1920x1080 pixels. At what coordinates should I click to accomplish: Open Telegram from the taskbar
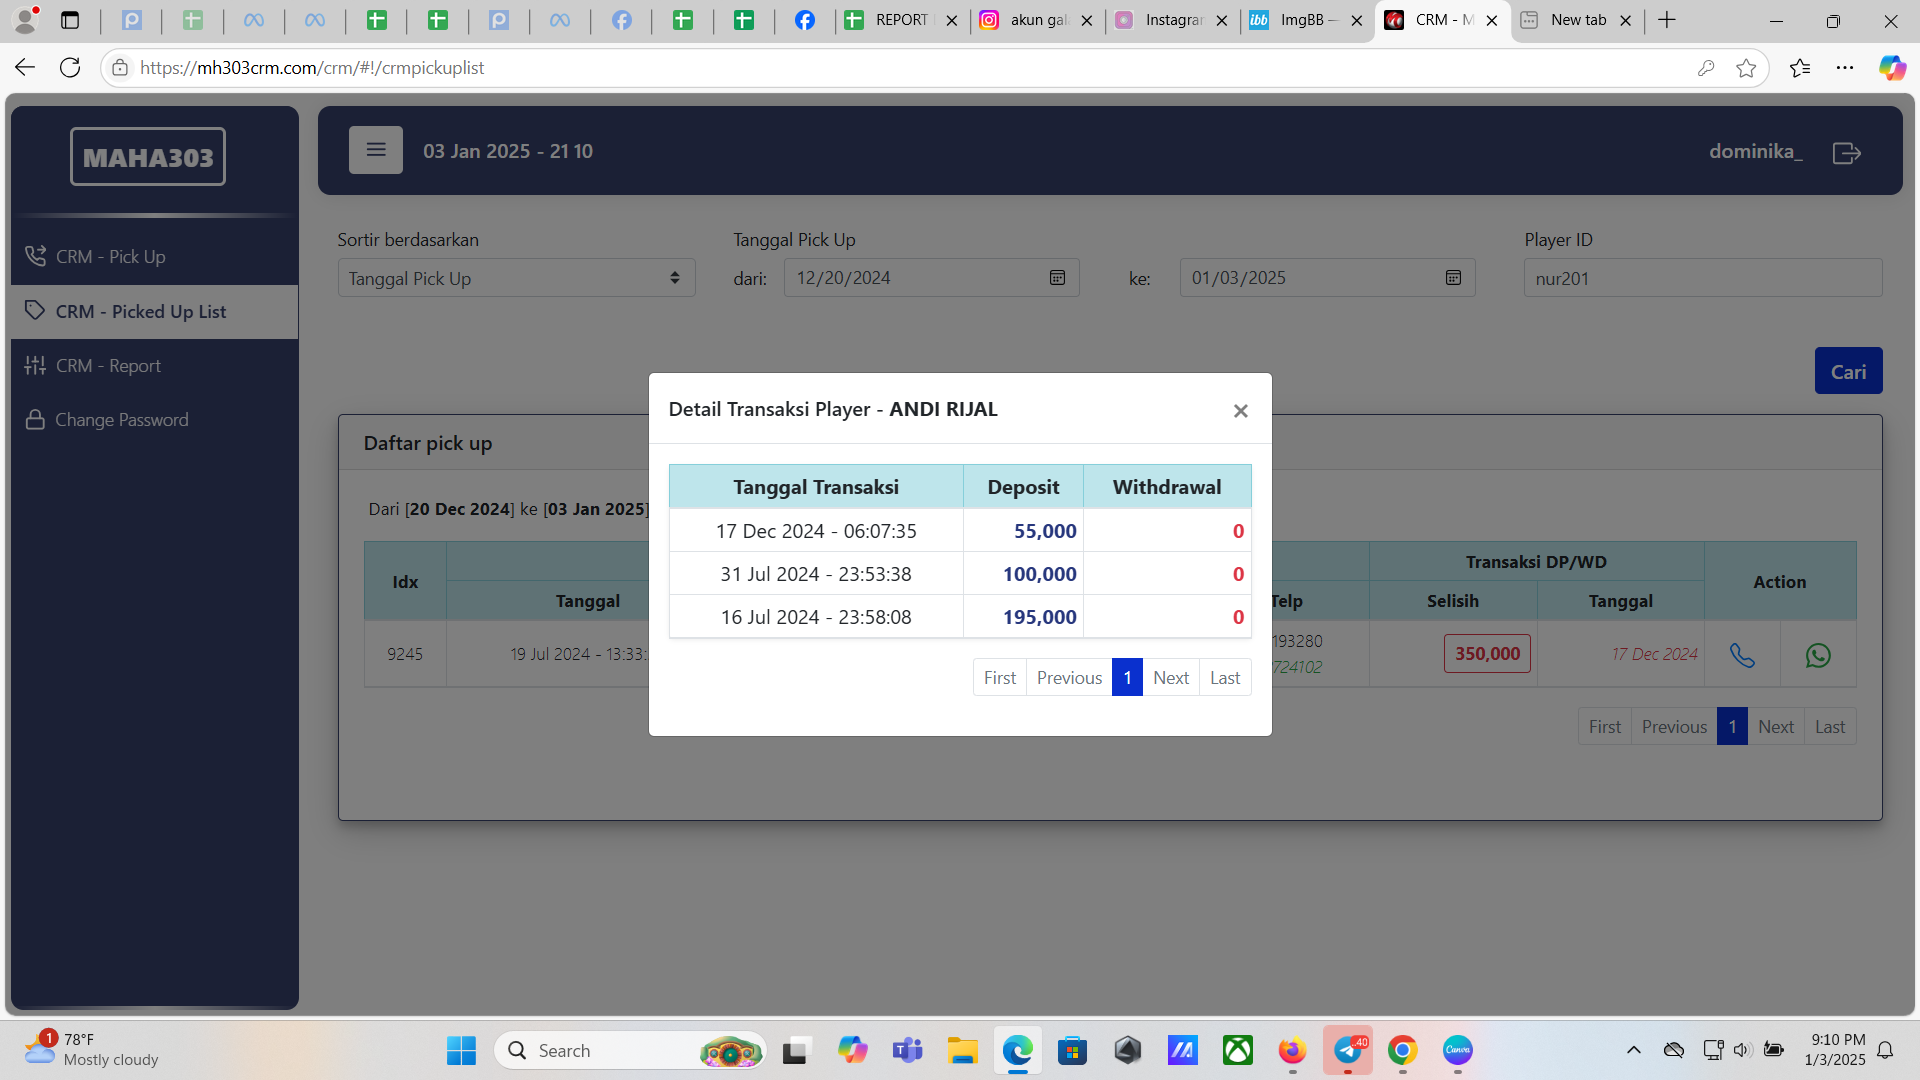[x=1347, y=1051]
